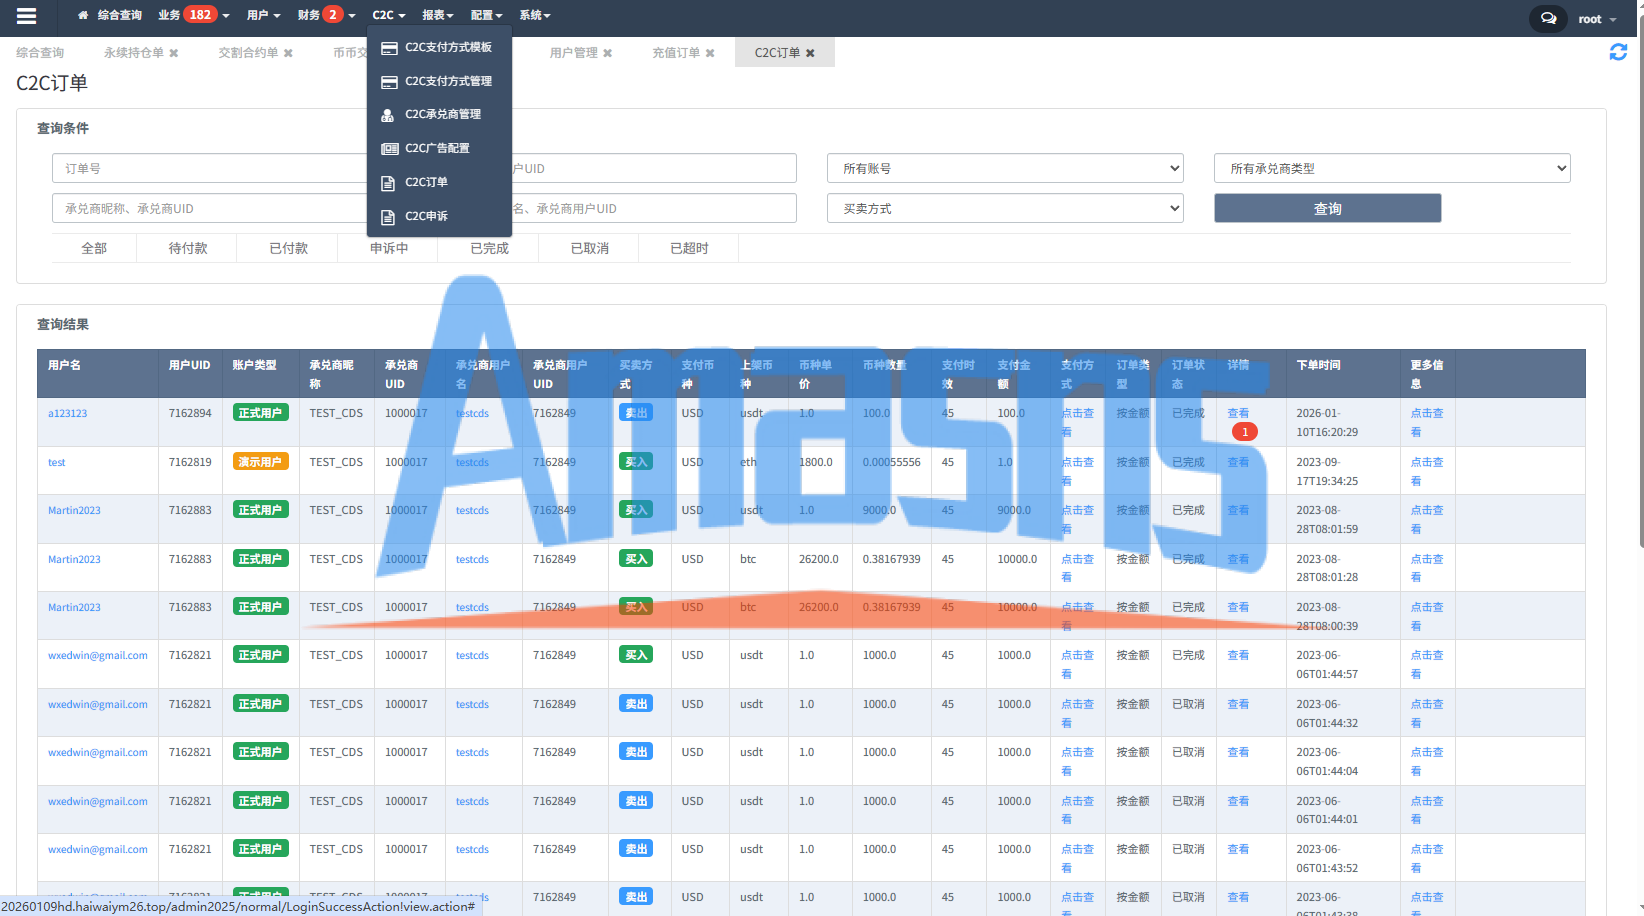1644x916 pixels.
Task: Open C2C支付方式管理 menu entry
Action: pos(439,81)
